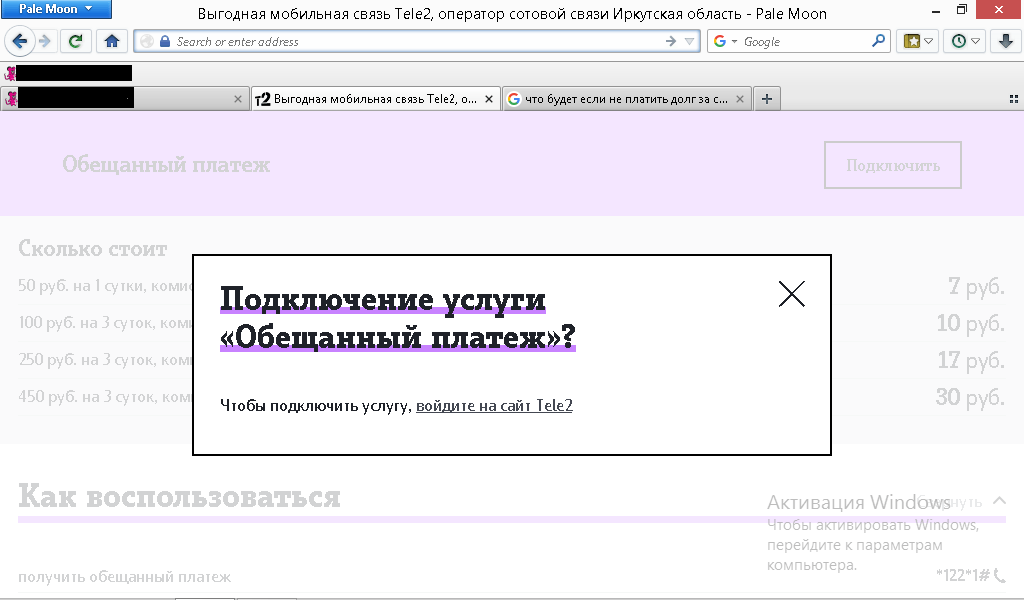Go forward to the next page
Screen dimensions: 1024x600
pyautogui.click(x=44, y=41)
